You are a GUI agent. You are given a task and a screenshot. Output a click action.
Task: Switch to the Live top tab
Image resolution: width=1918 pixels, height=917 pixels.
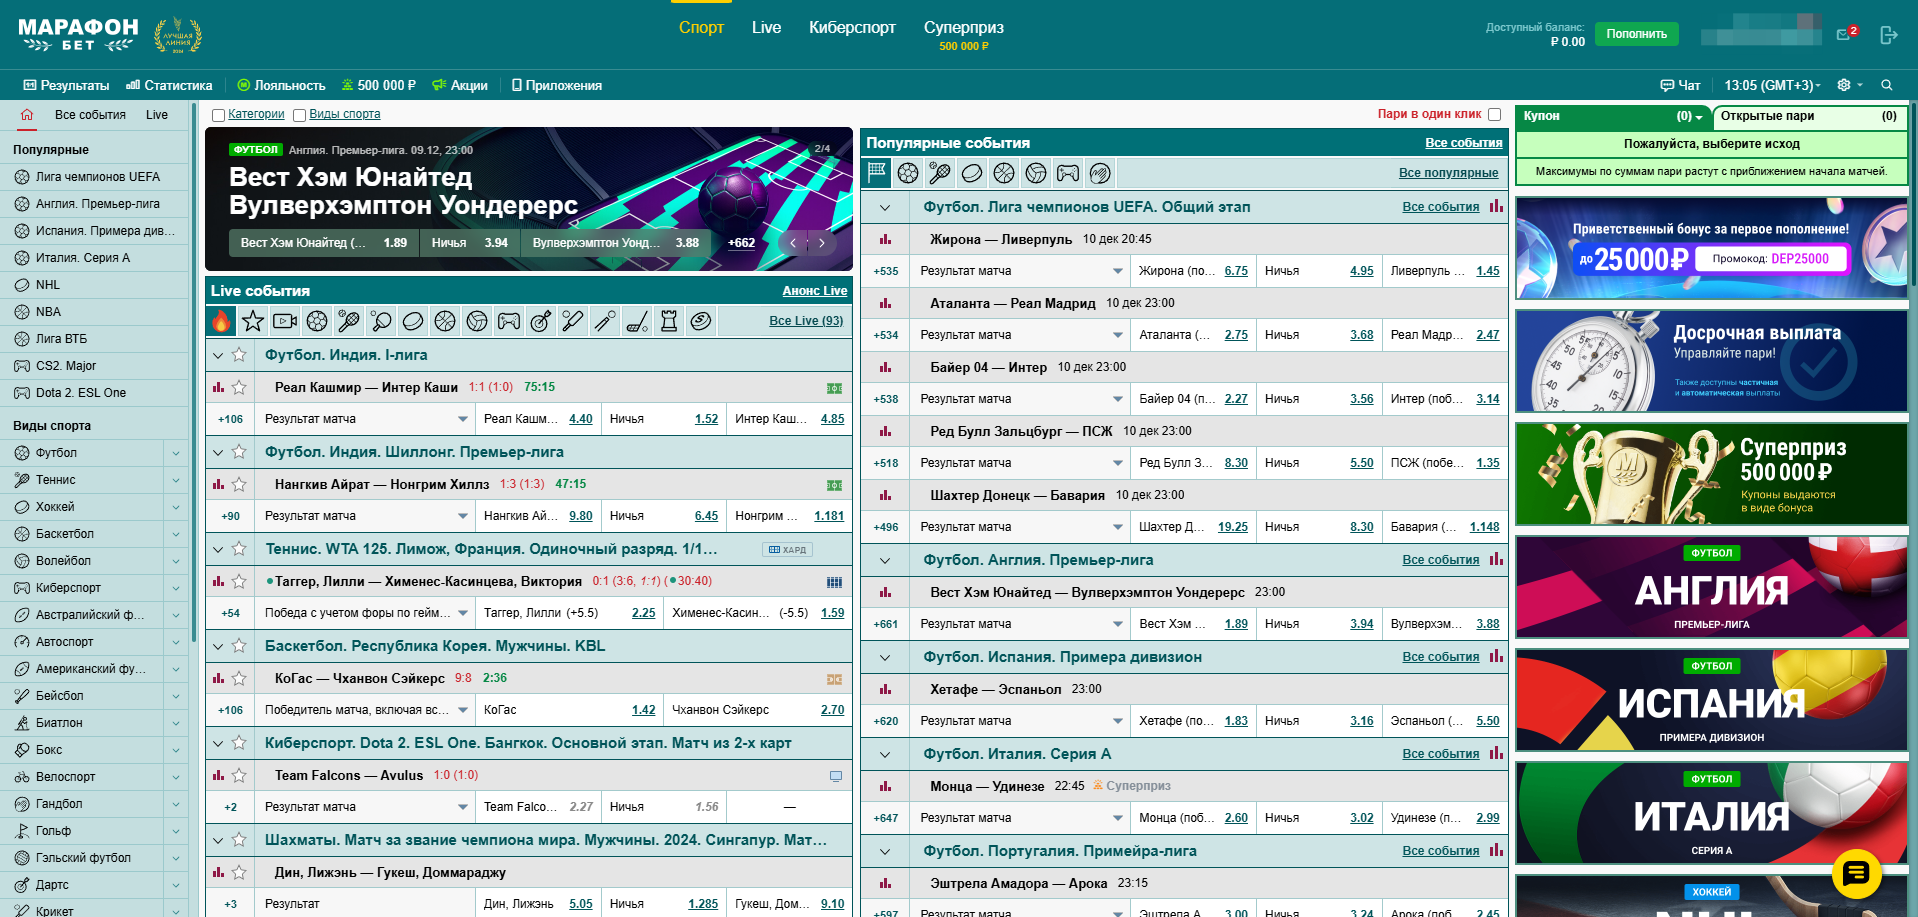[x=766, y=27]
